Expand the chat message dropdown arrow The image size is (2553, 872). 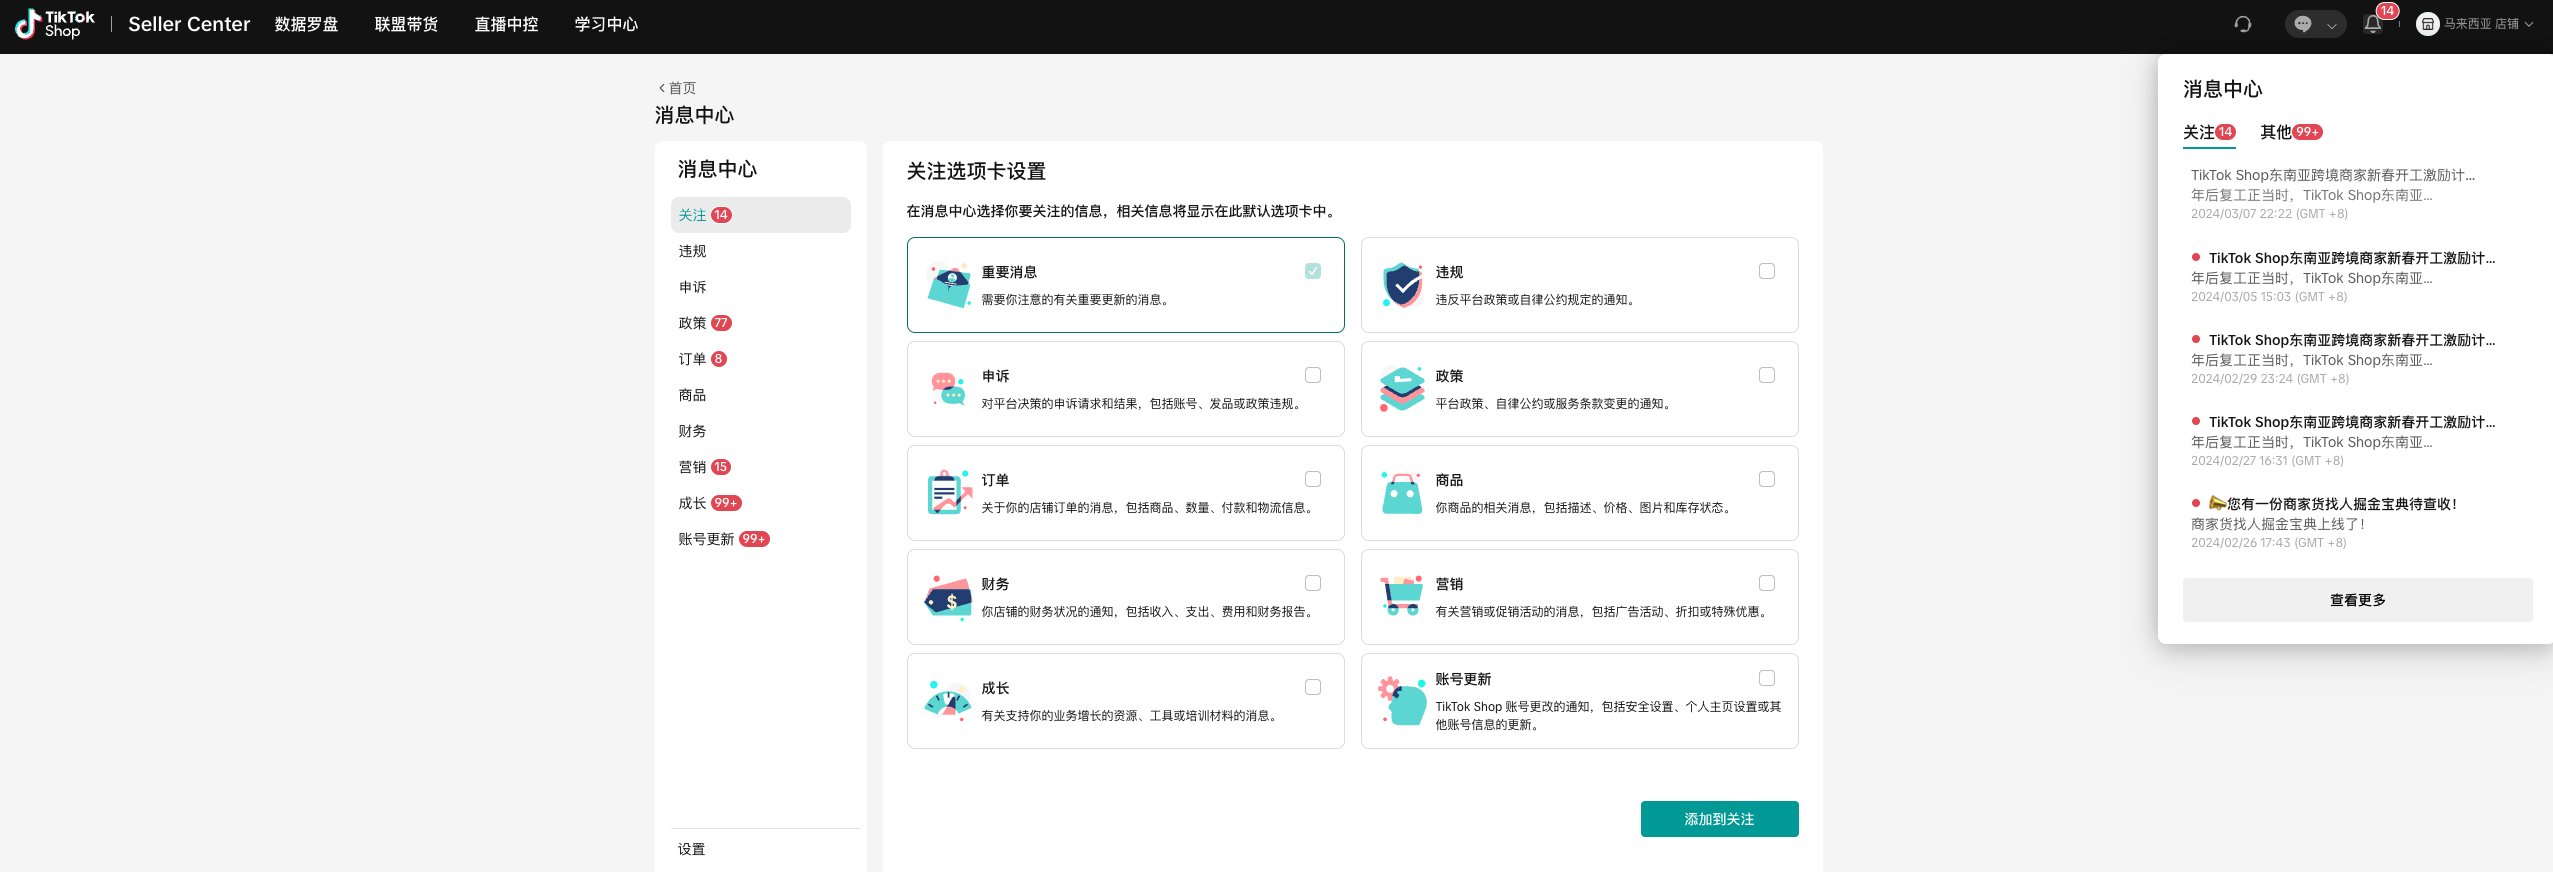(2331, 25)
